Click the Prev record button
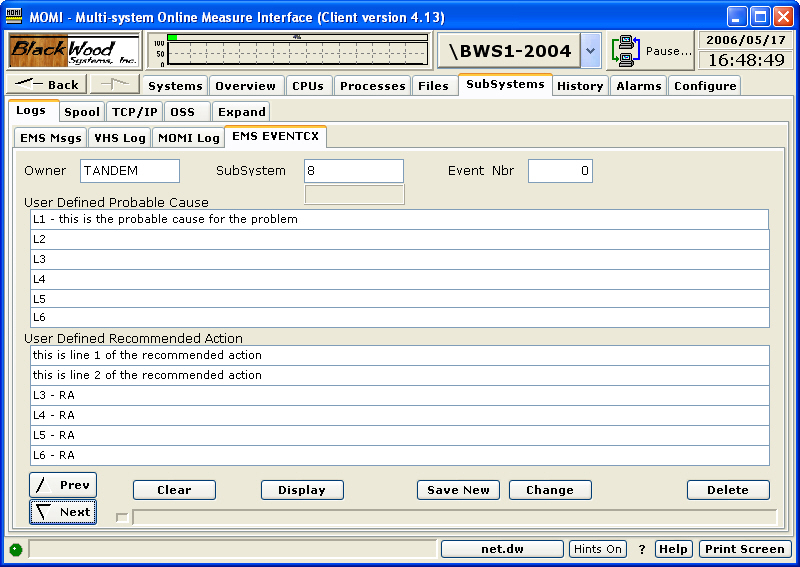 point(63,485)
